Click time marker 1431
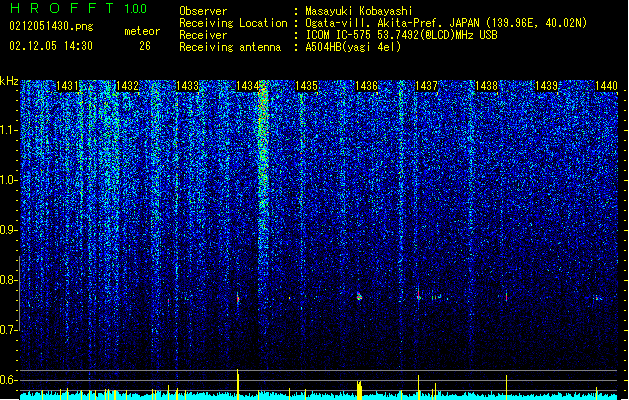629x400 pixels. pyautogui.click(x=67, y=85)
